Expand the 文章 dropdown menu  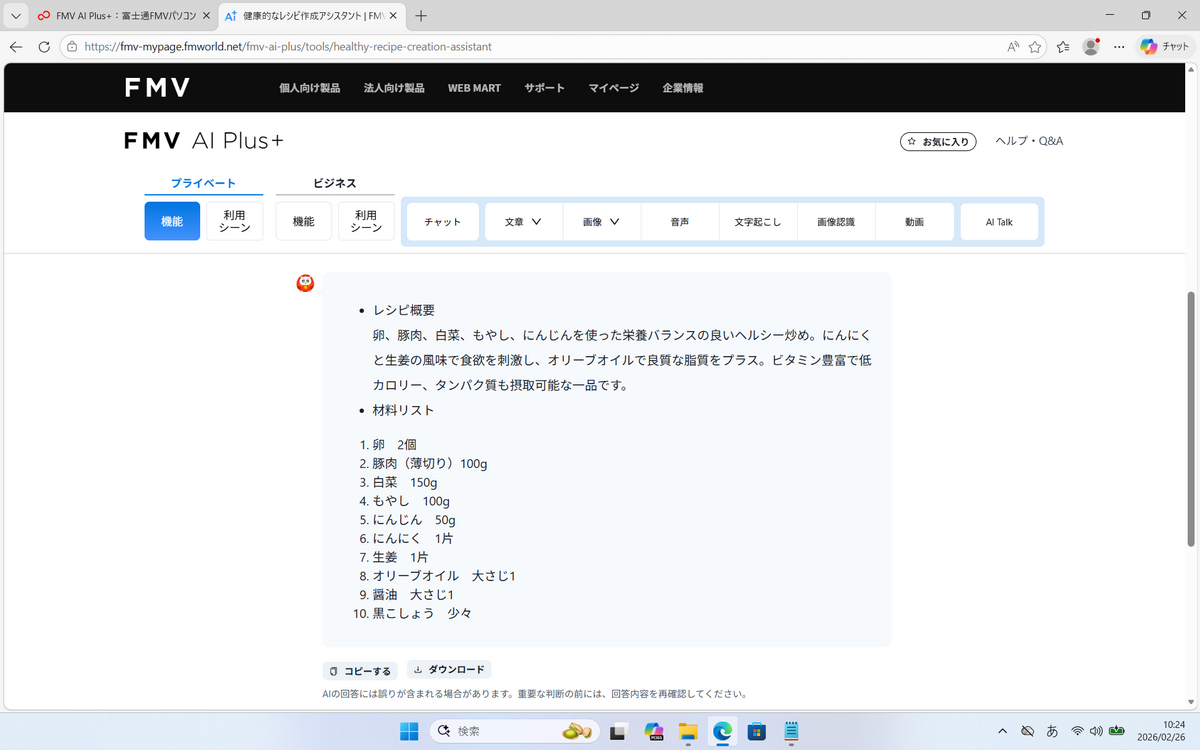pyautogui.click(x=523, y=222)
